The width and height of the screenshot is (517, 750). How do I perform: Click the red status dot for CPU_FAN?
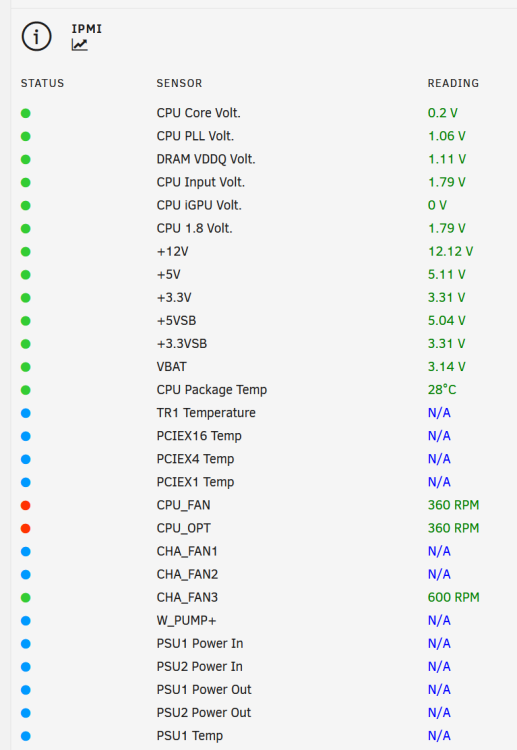[26, 505]
